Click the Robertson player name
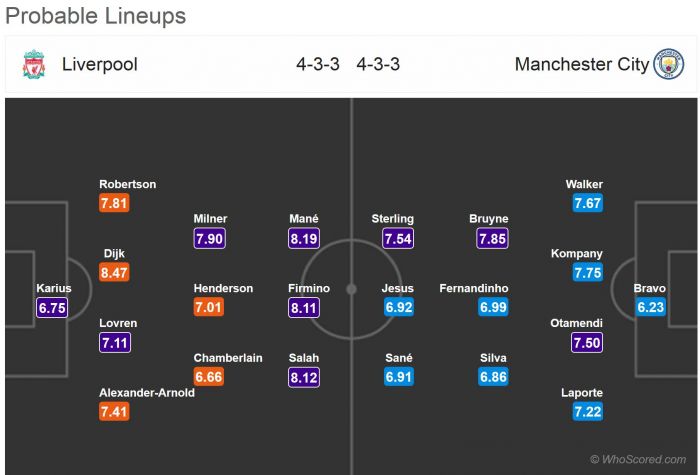 click(x=127, y=184)
